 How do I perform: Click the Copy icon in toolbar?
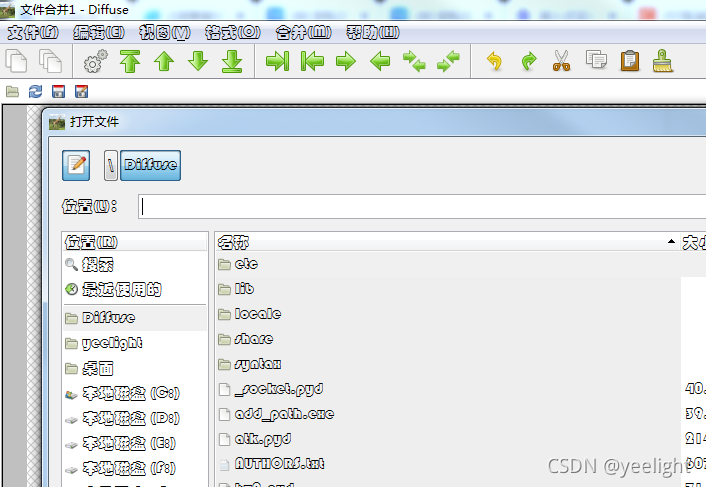[596, 59]
